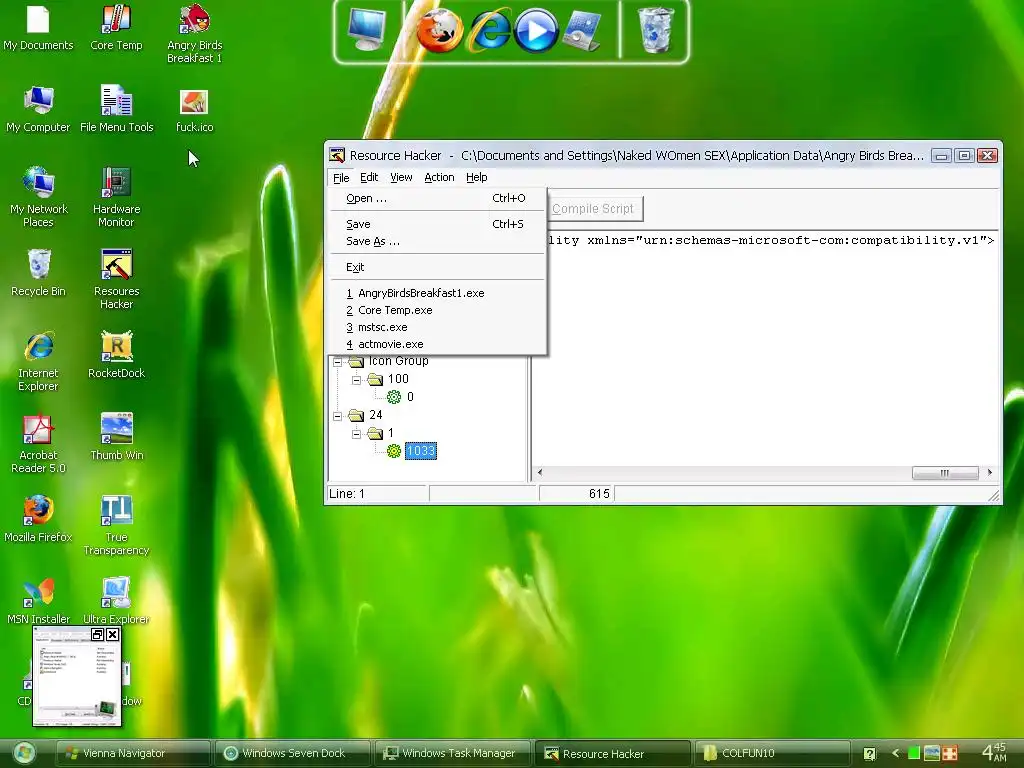
Task: Switch to Windows Seven Dock taskbar button
Action: 293,753
